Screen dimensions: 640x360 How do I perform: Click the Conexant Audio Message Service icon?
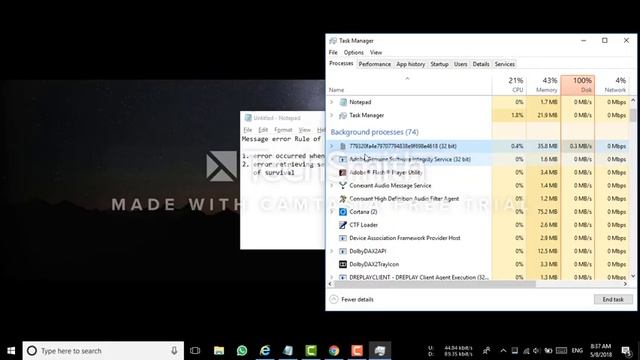[343, 185]
